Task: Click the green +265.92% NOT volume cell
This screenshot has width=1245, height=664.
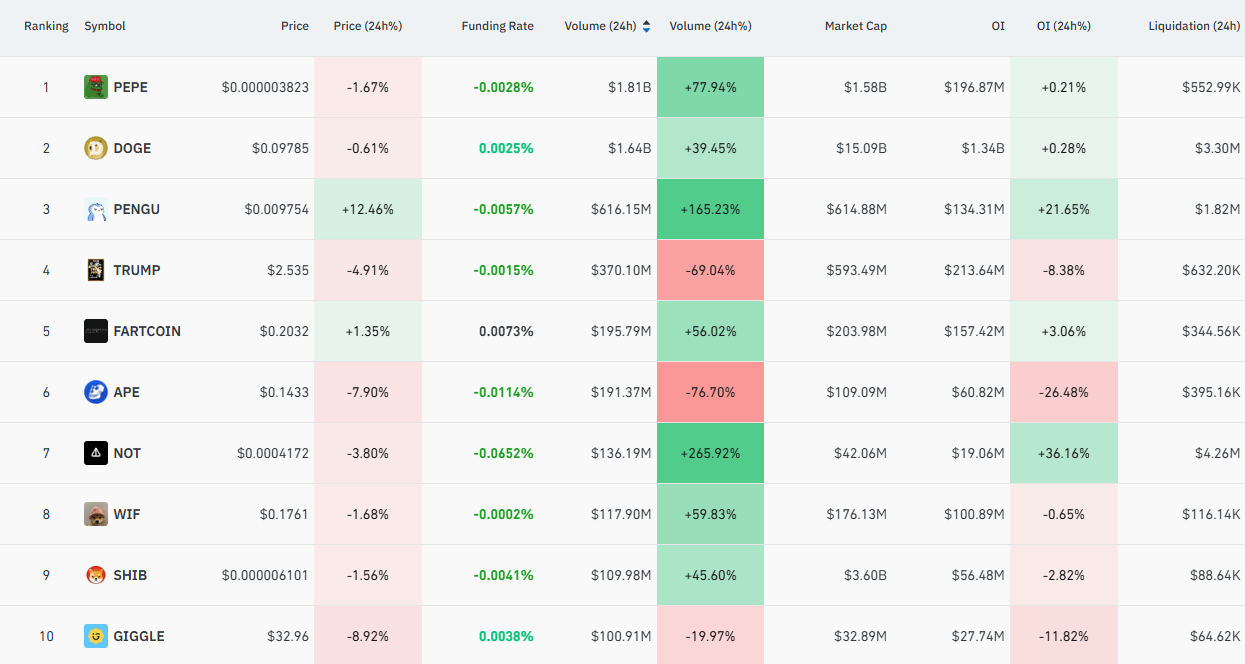Action: click(710, 453)
